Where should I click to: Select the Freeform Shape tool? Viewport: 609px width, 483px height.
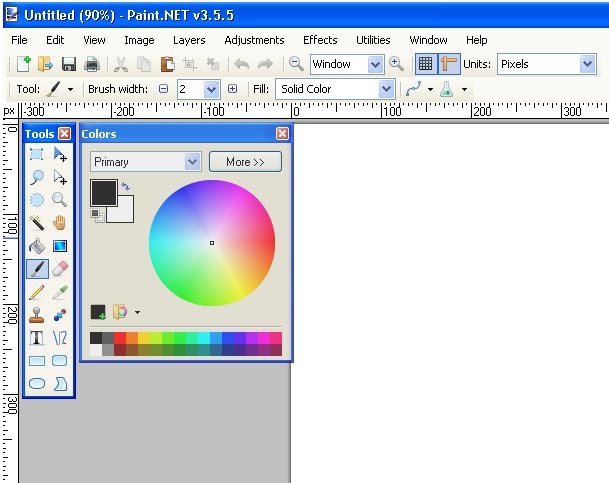pos(60,384)
